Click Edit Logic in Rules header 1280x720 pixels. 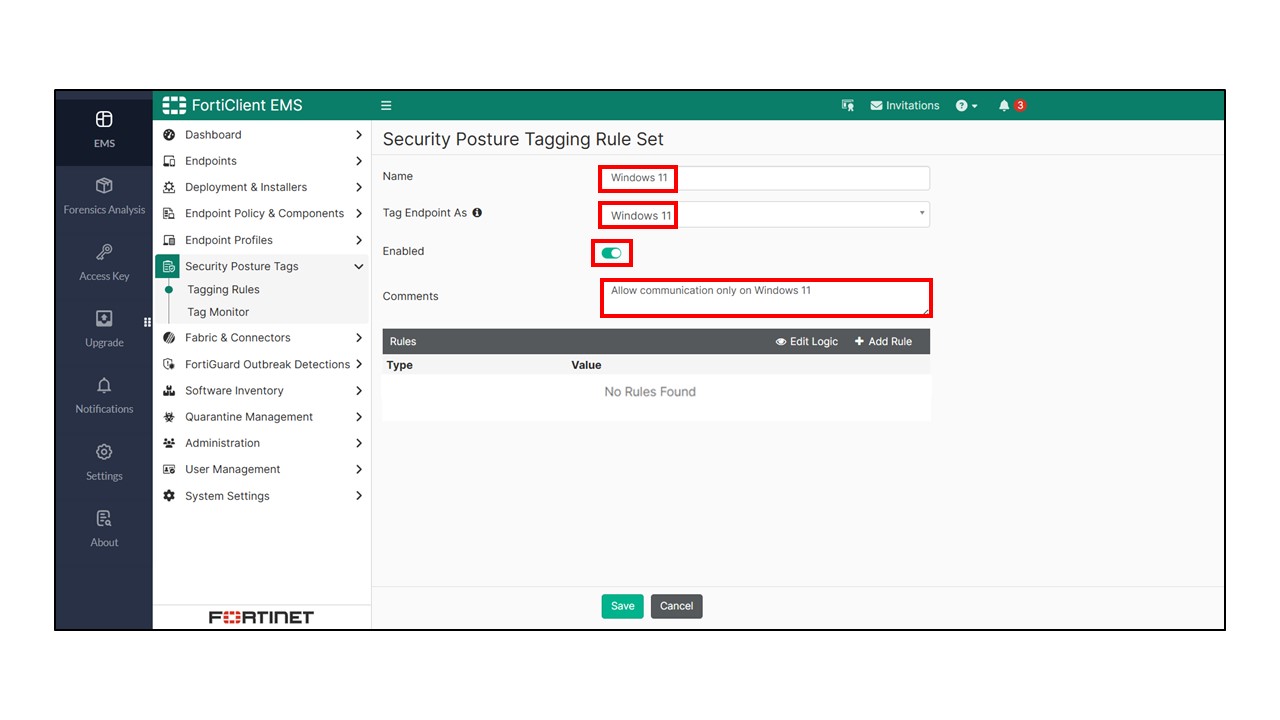[x=807, y=342]
